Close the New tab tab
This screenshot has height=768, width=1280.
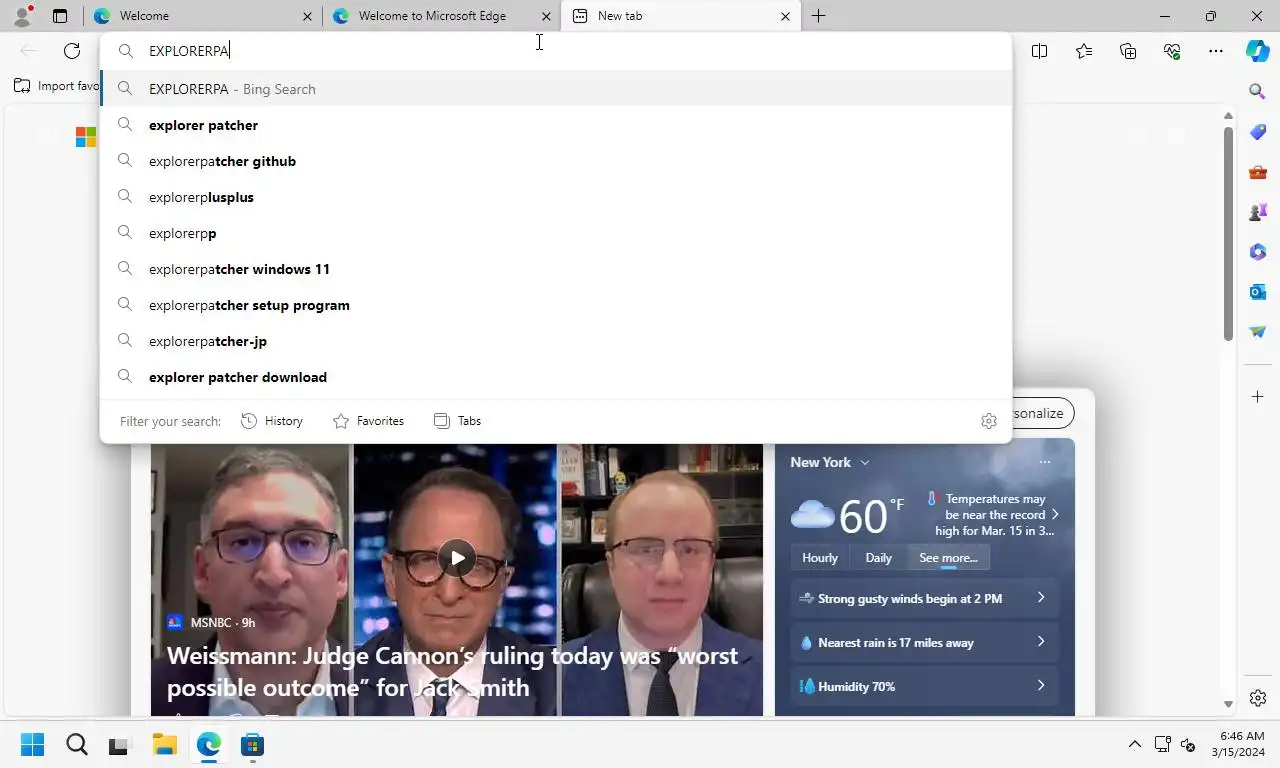click(x=785, y=16)
